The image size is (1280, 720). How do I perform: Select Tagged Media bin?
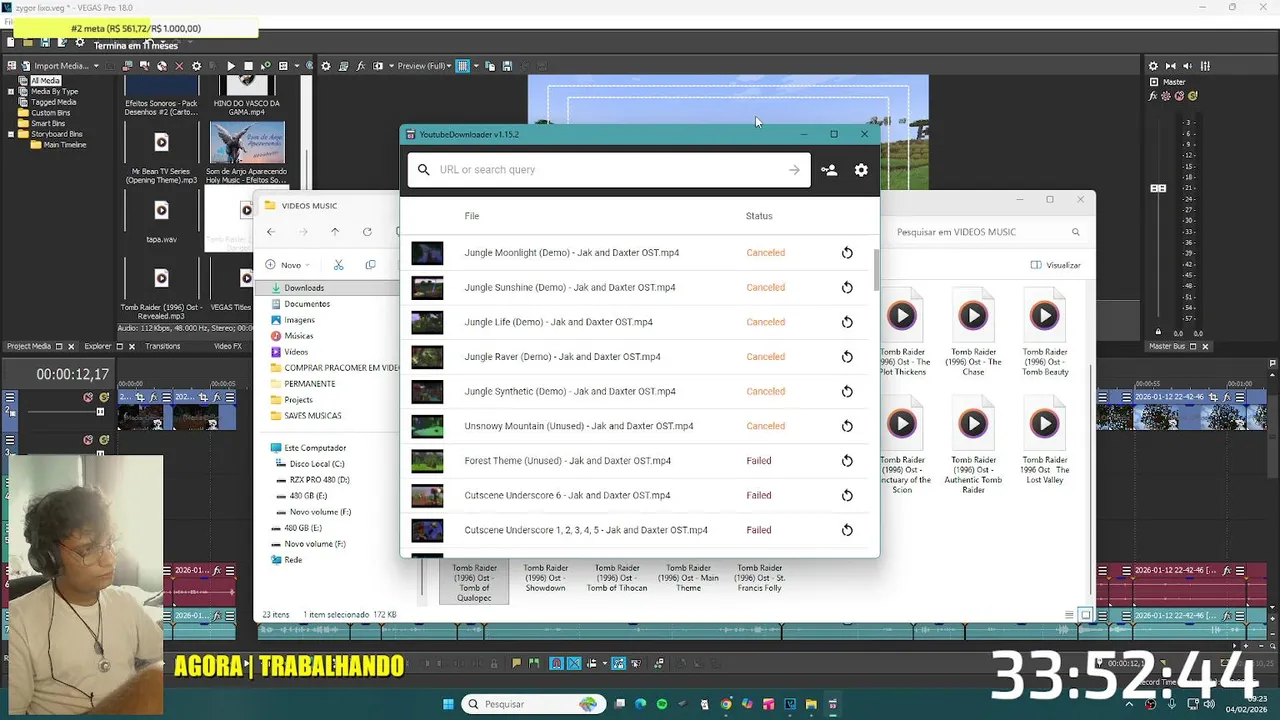tap(53, 102)
